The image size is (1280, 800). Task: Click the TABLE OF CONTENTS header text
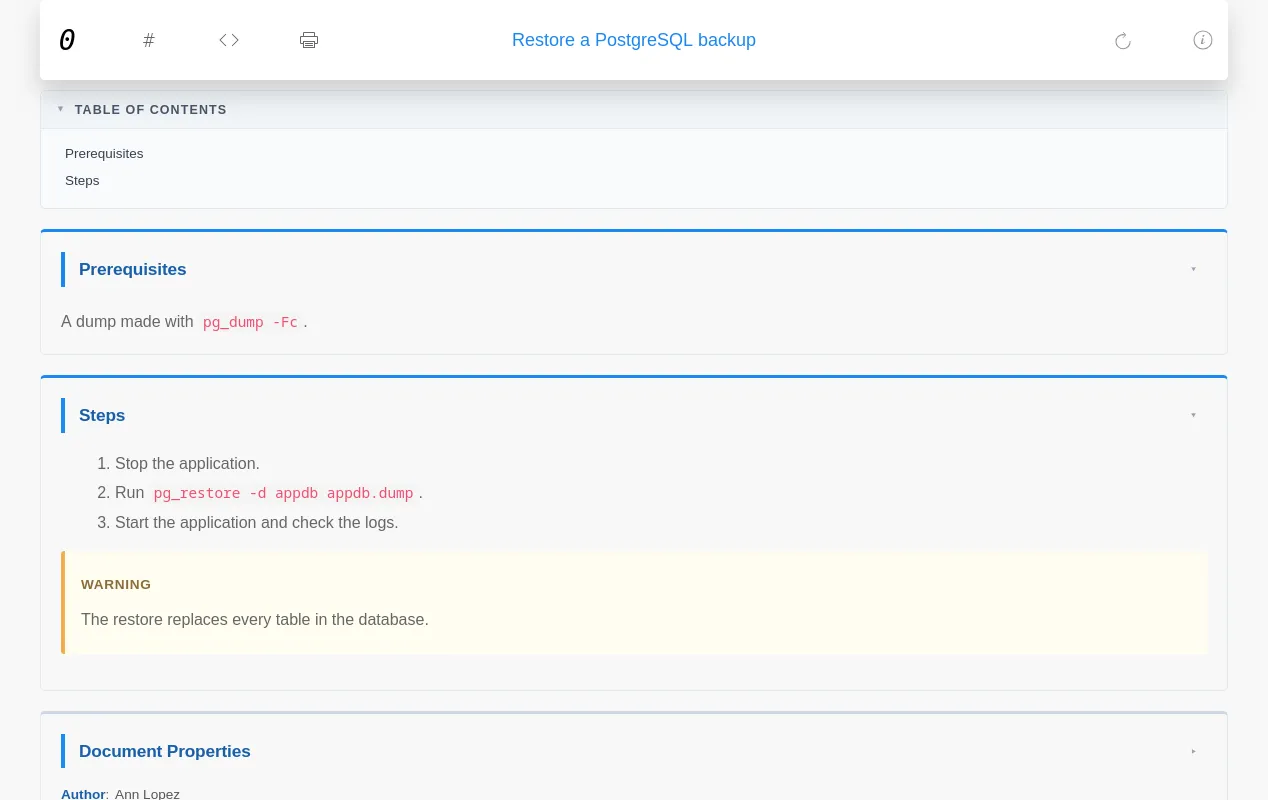point(151,109)
